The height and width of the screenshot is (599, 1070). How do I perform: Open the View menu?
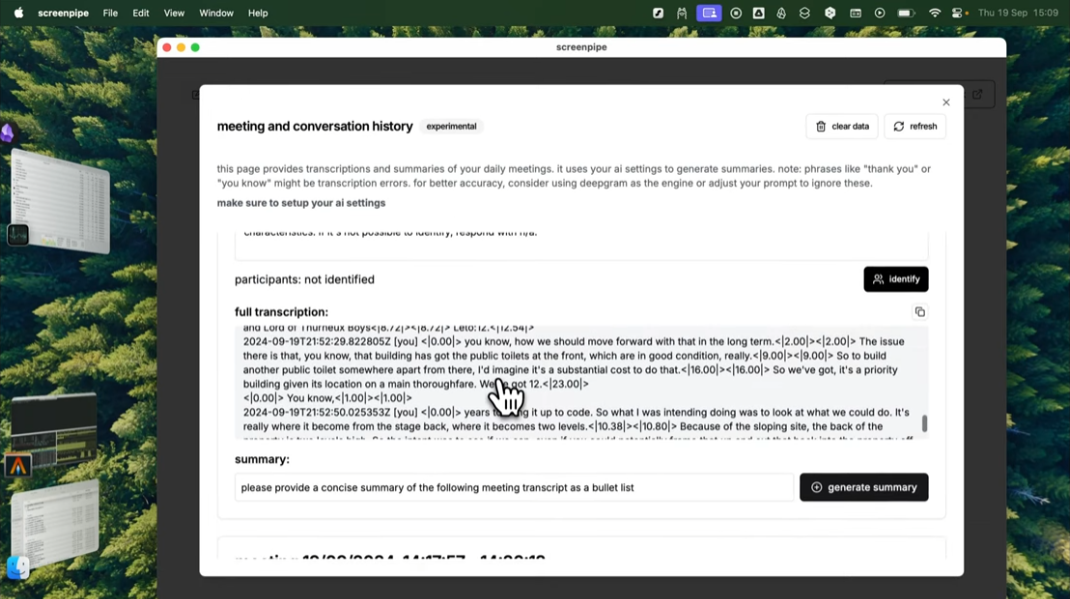click(x=174, y=13)
